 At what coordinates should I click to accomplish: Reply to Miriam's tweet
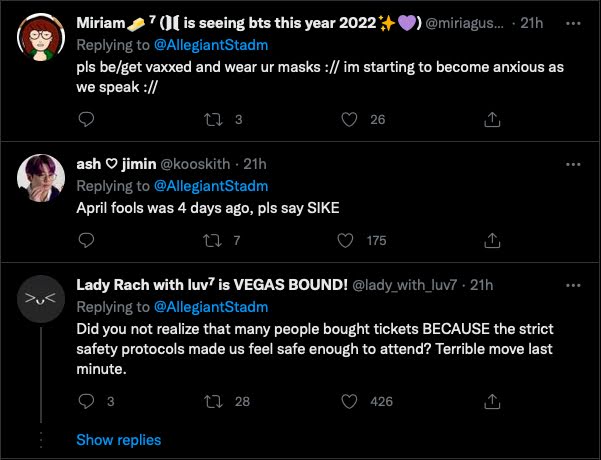tap(86, 120)
